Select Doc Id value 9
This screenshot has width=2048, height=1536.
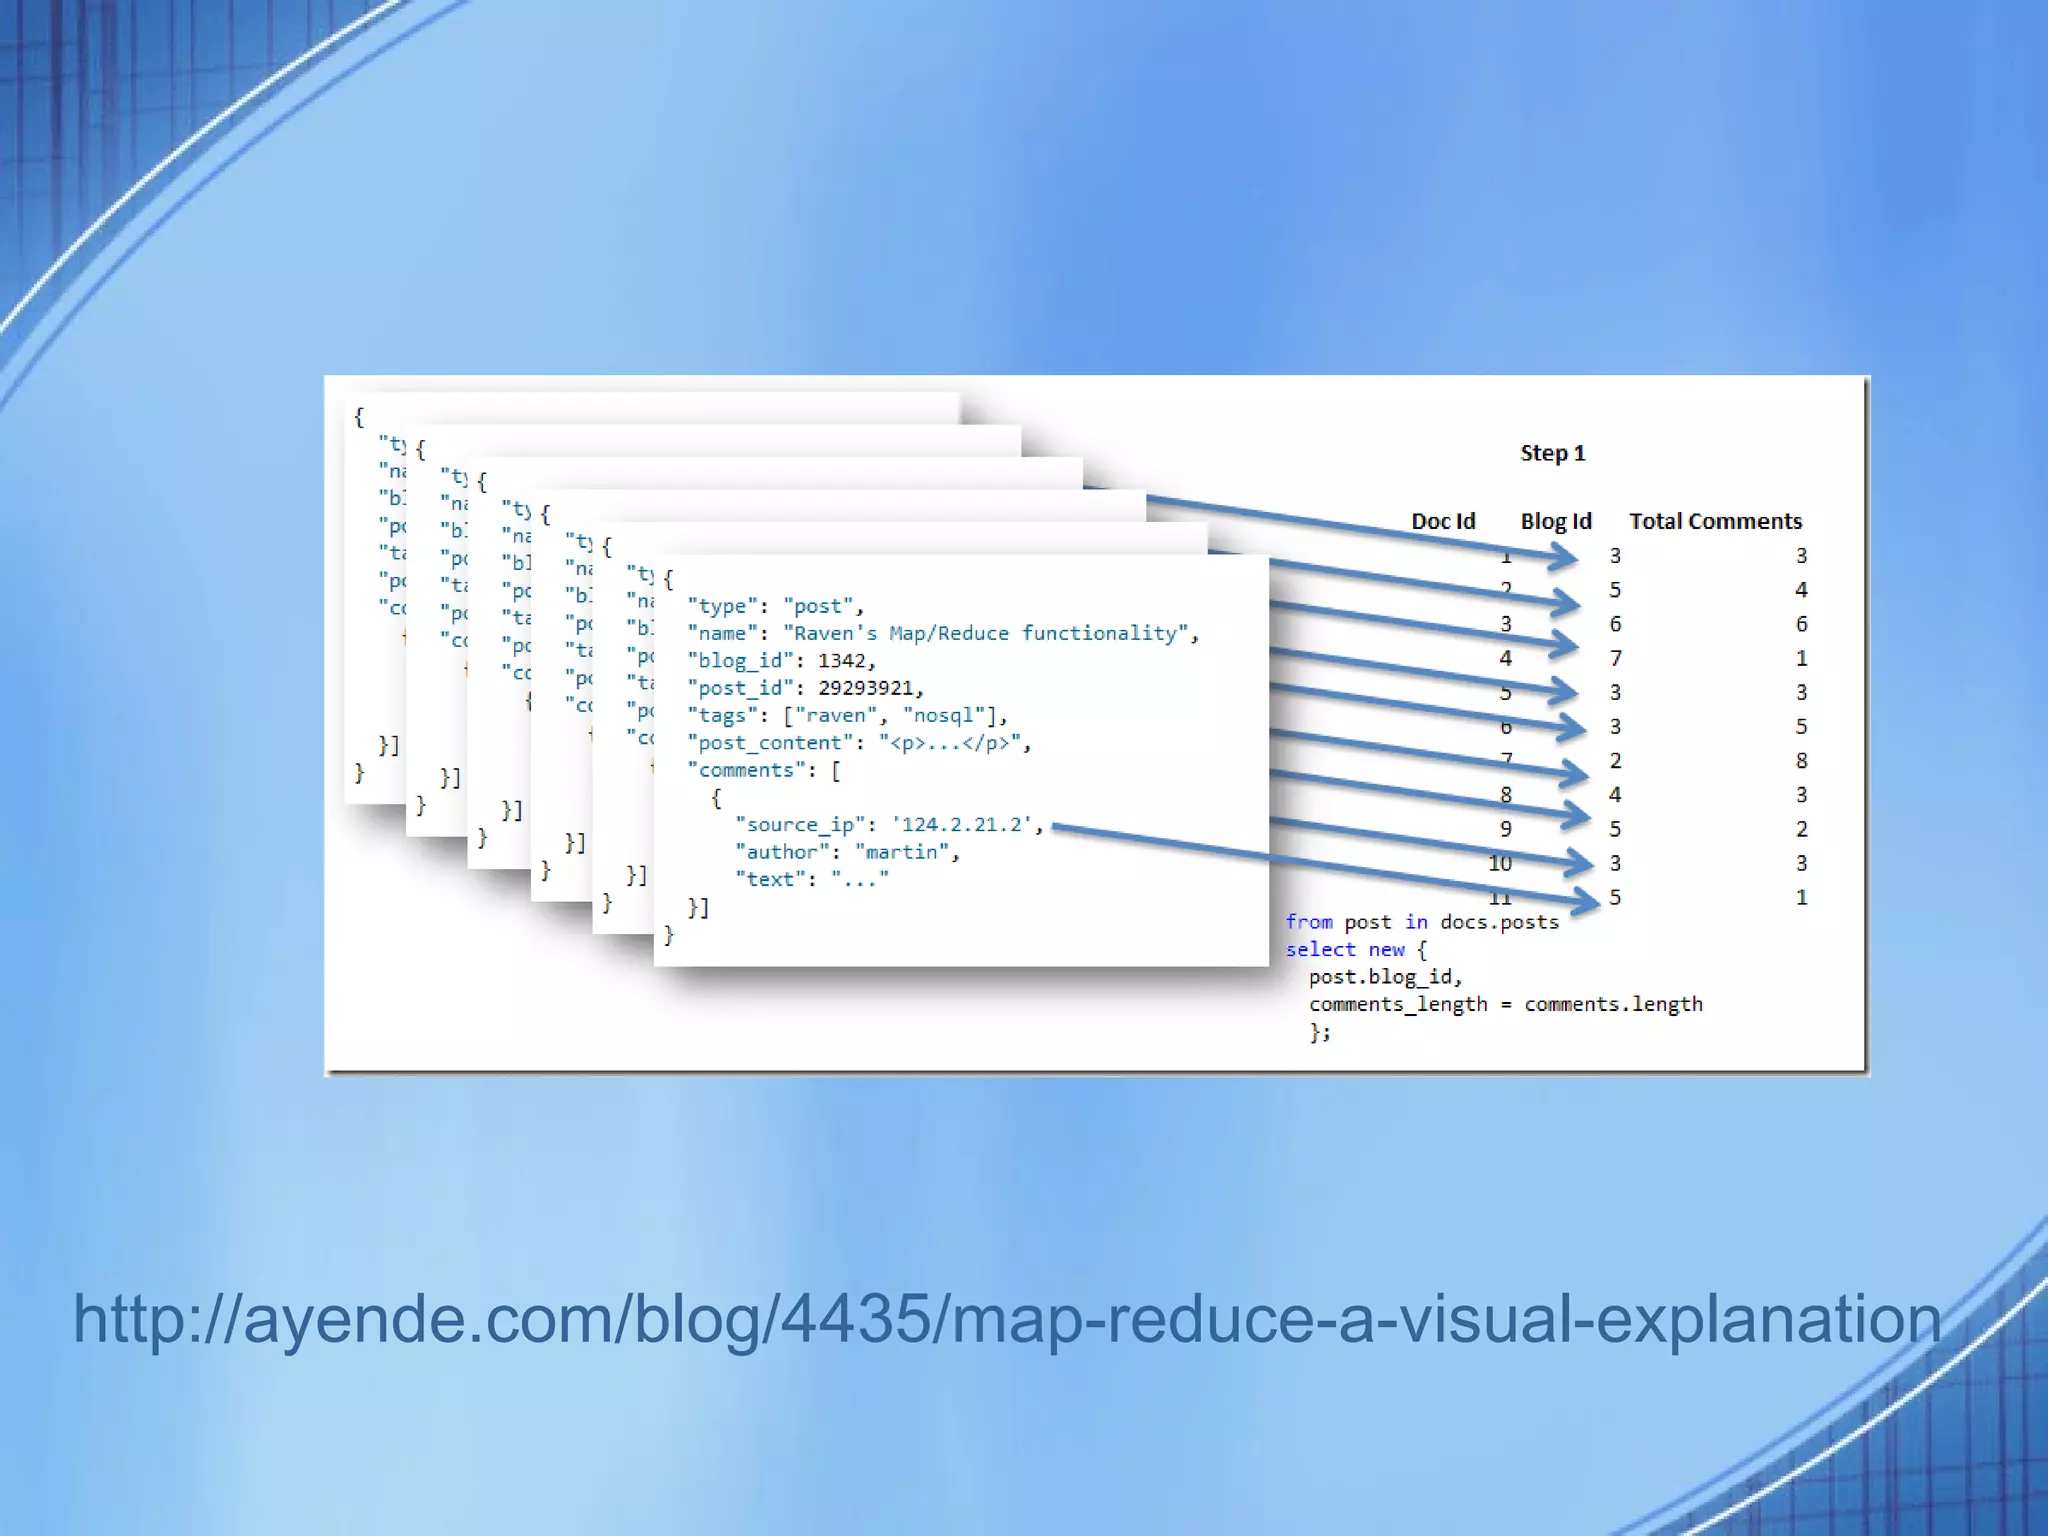tap(1506, 829)
